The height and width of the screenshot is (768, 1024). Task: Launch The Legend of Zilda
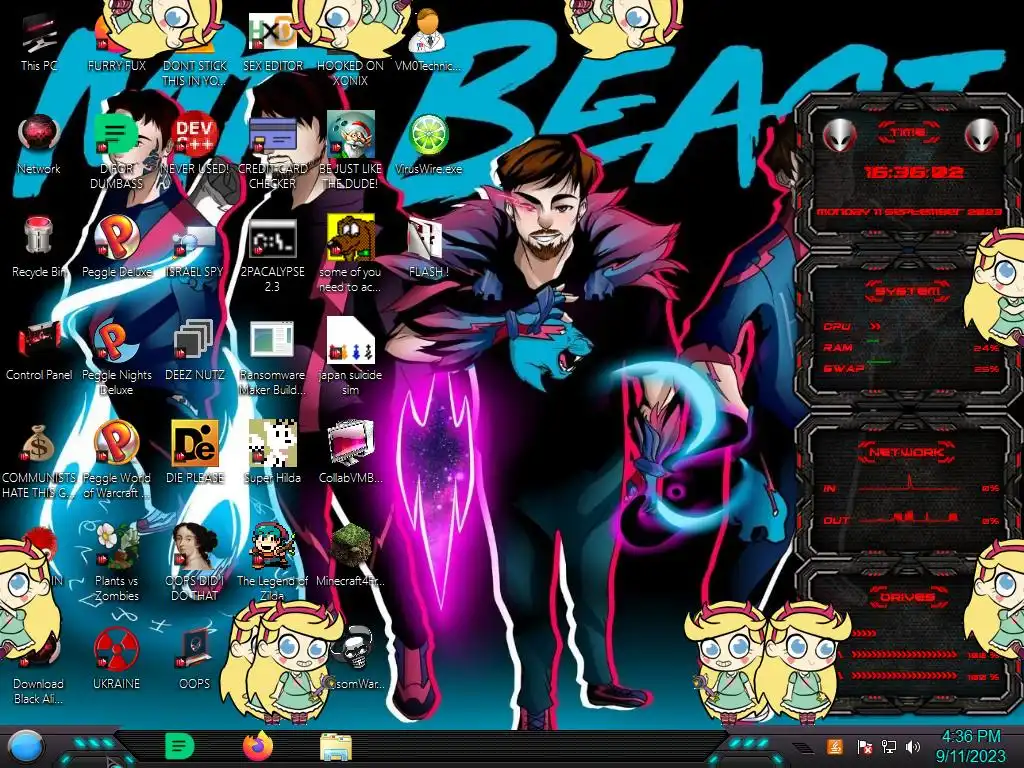click(272, 564)
